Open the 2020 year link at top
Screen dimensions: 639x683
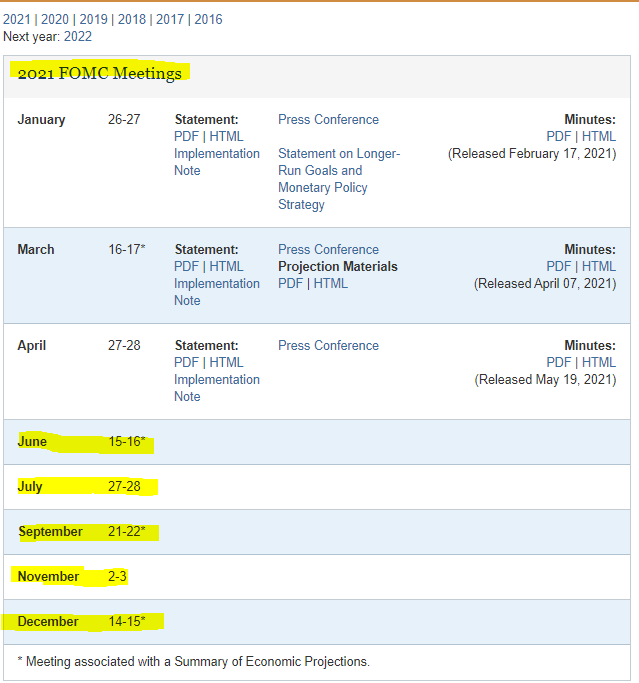coord(54,19)
